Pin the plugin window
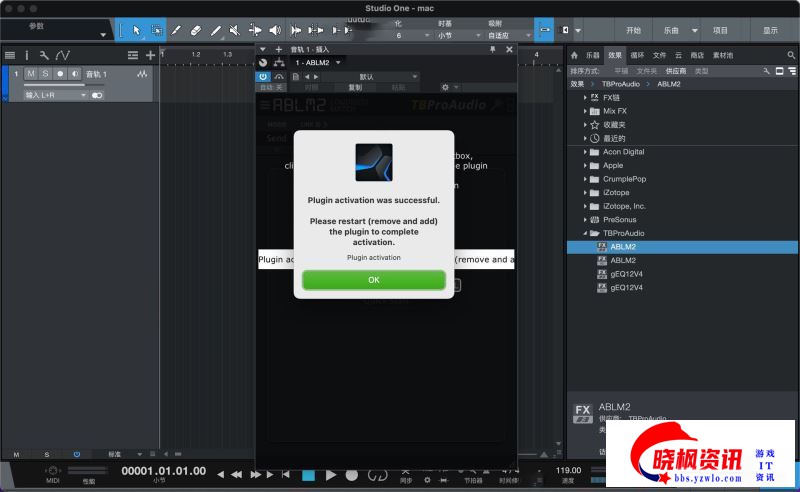Screen dimensions: 800x492 [x=492, y=49]
